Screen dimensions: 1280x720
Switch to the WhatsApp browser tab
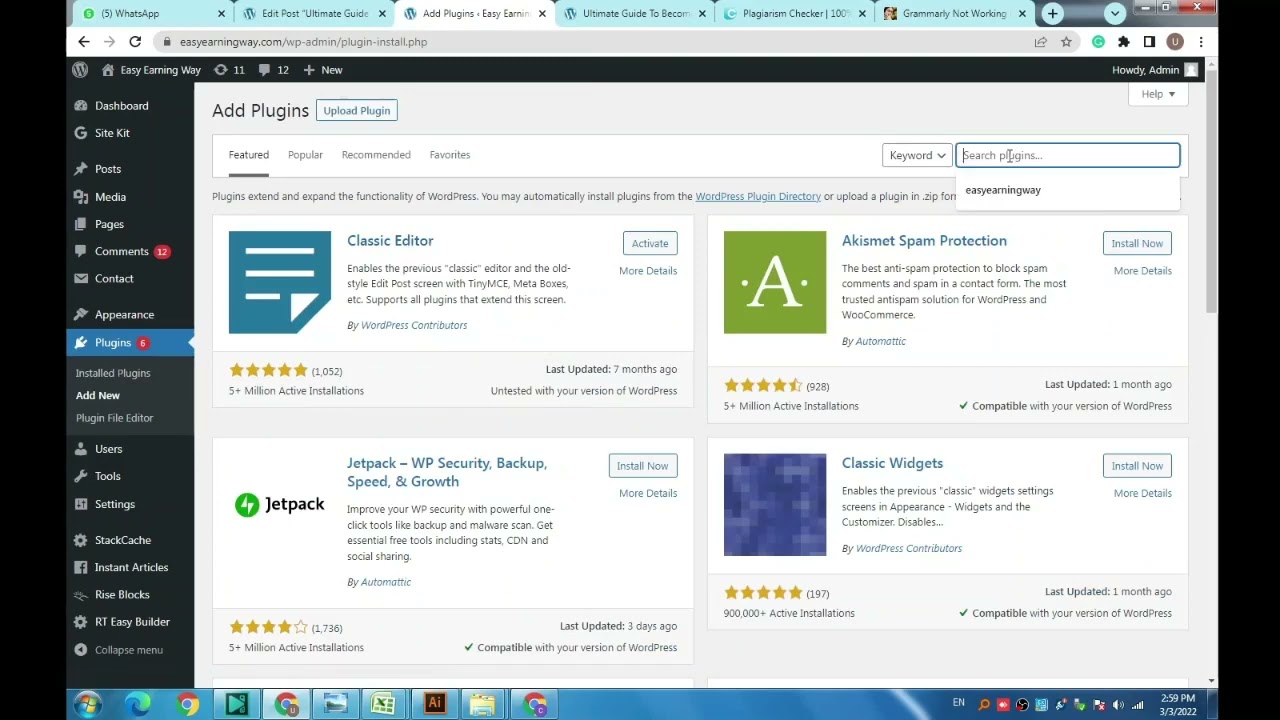(151, 14)
